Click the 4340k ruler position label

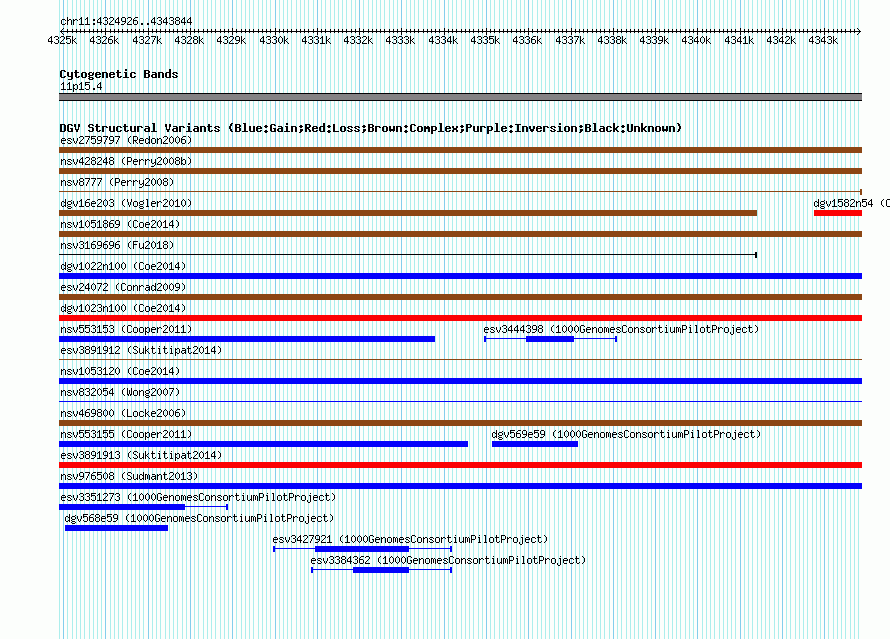click(x=696, y=40)
